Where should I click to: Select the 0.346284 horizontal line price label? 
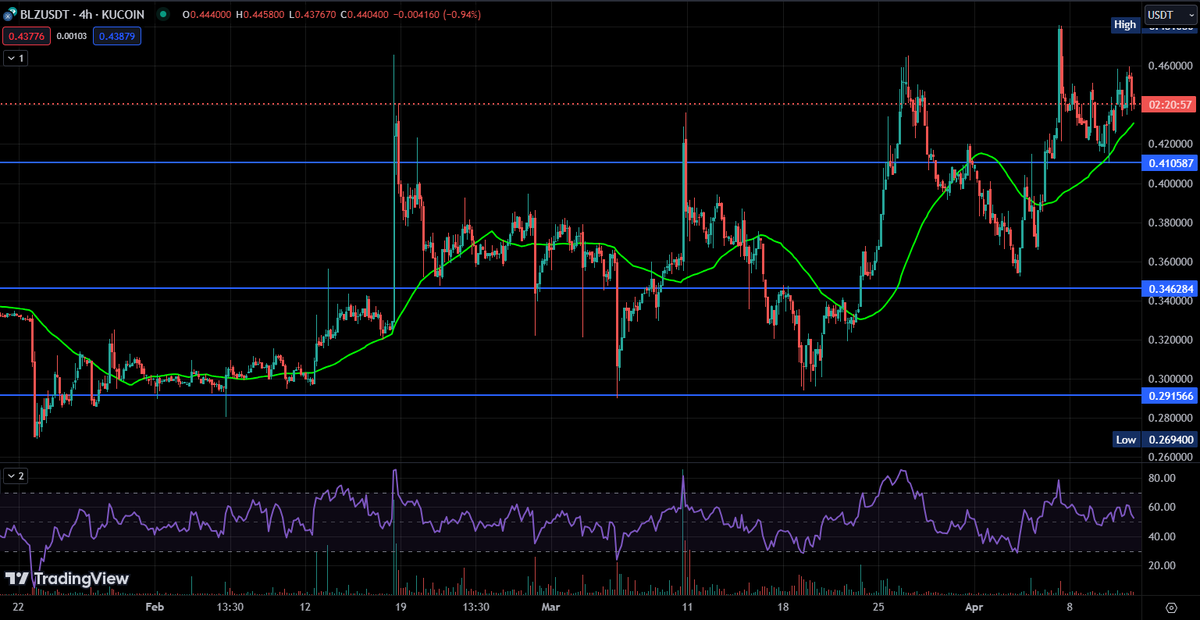[1168, 289]
